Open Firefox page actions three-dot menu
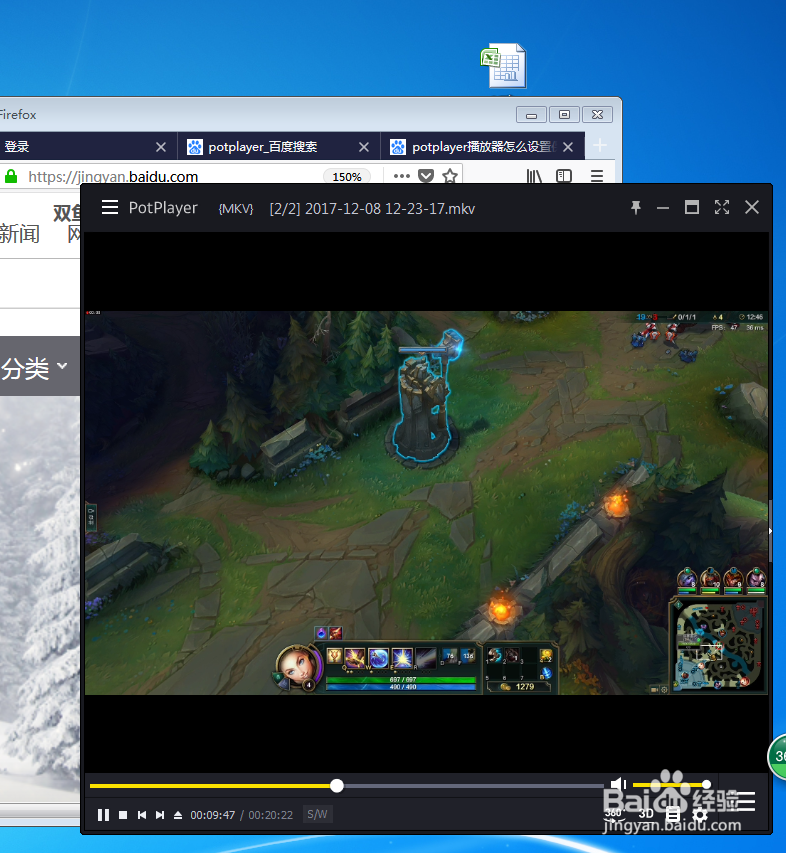Viewport: 786px width, 853px height. [x=401, y=176]
